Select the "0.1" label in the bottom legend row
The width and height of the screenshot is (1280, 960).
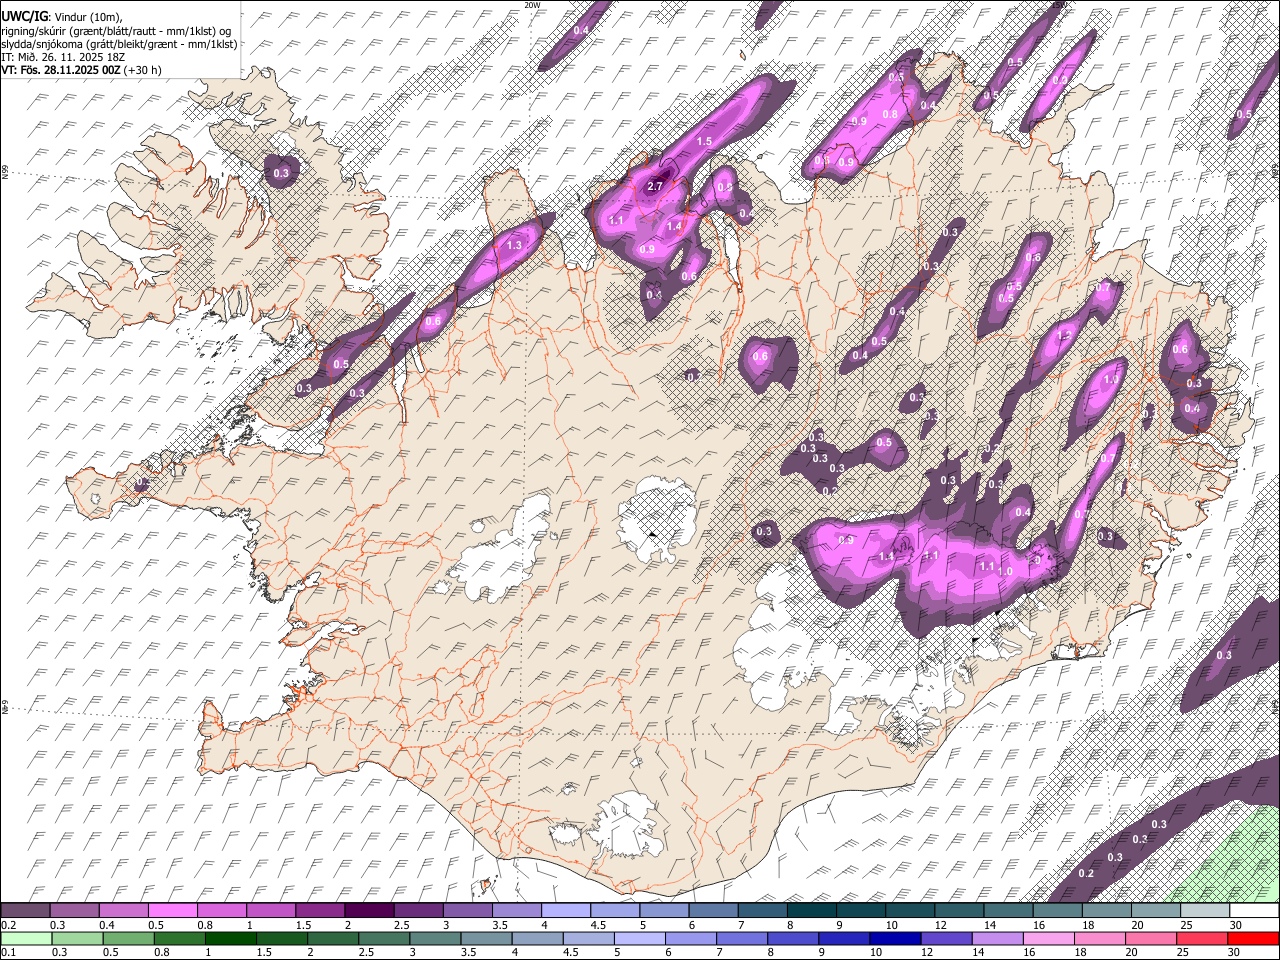click(x=8, y=952)
